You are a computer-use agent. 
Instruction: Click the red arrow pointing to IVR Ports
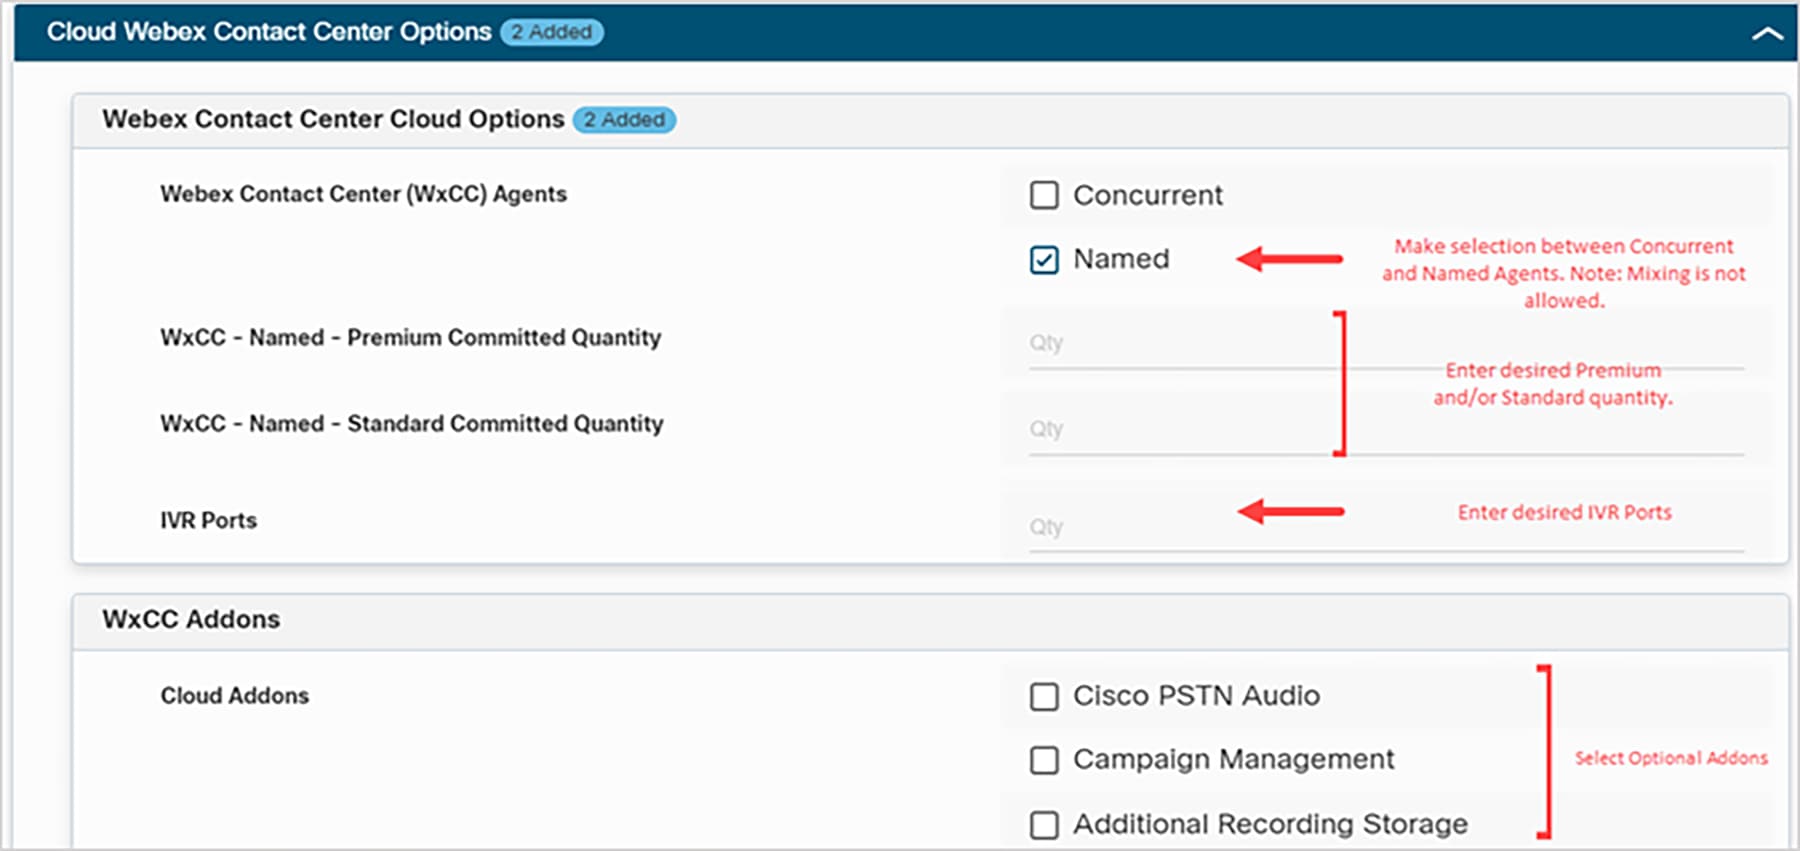tap(1290, 512)
